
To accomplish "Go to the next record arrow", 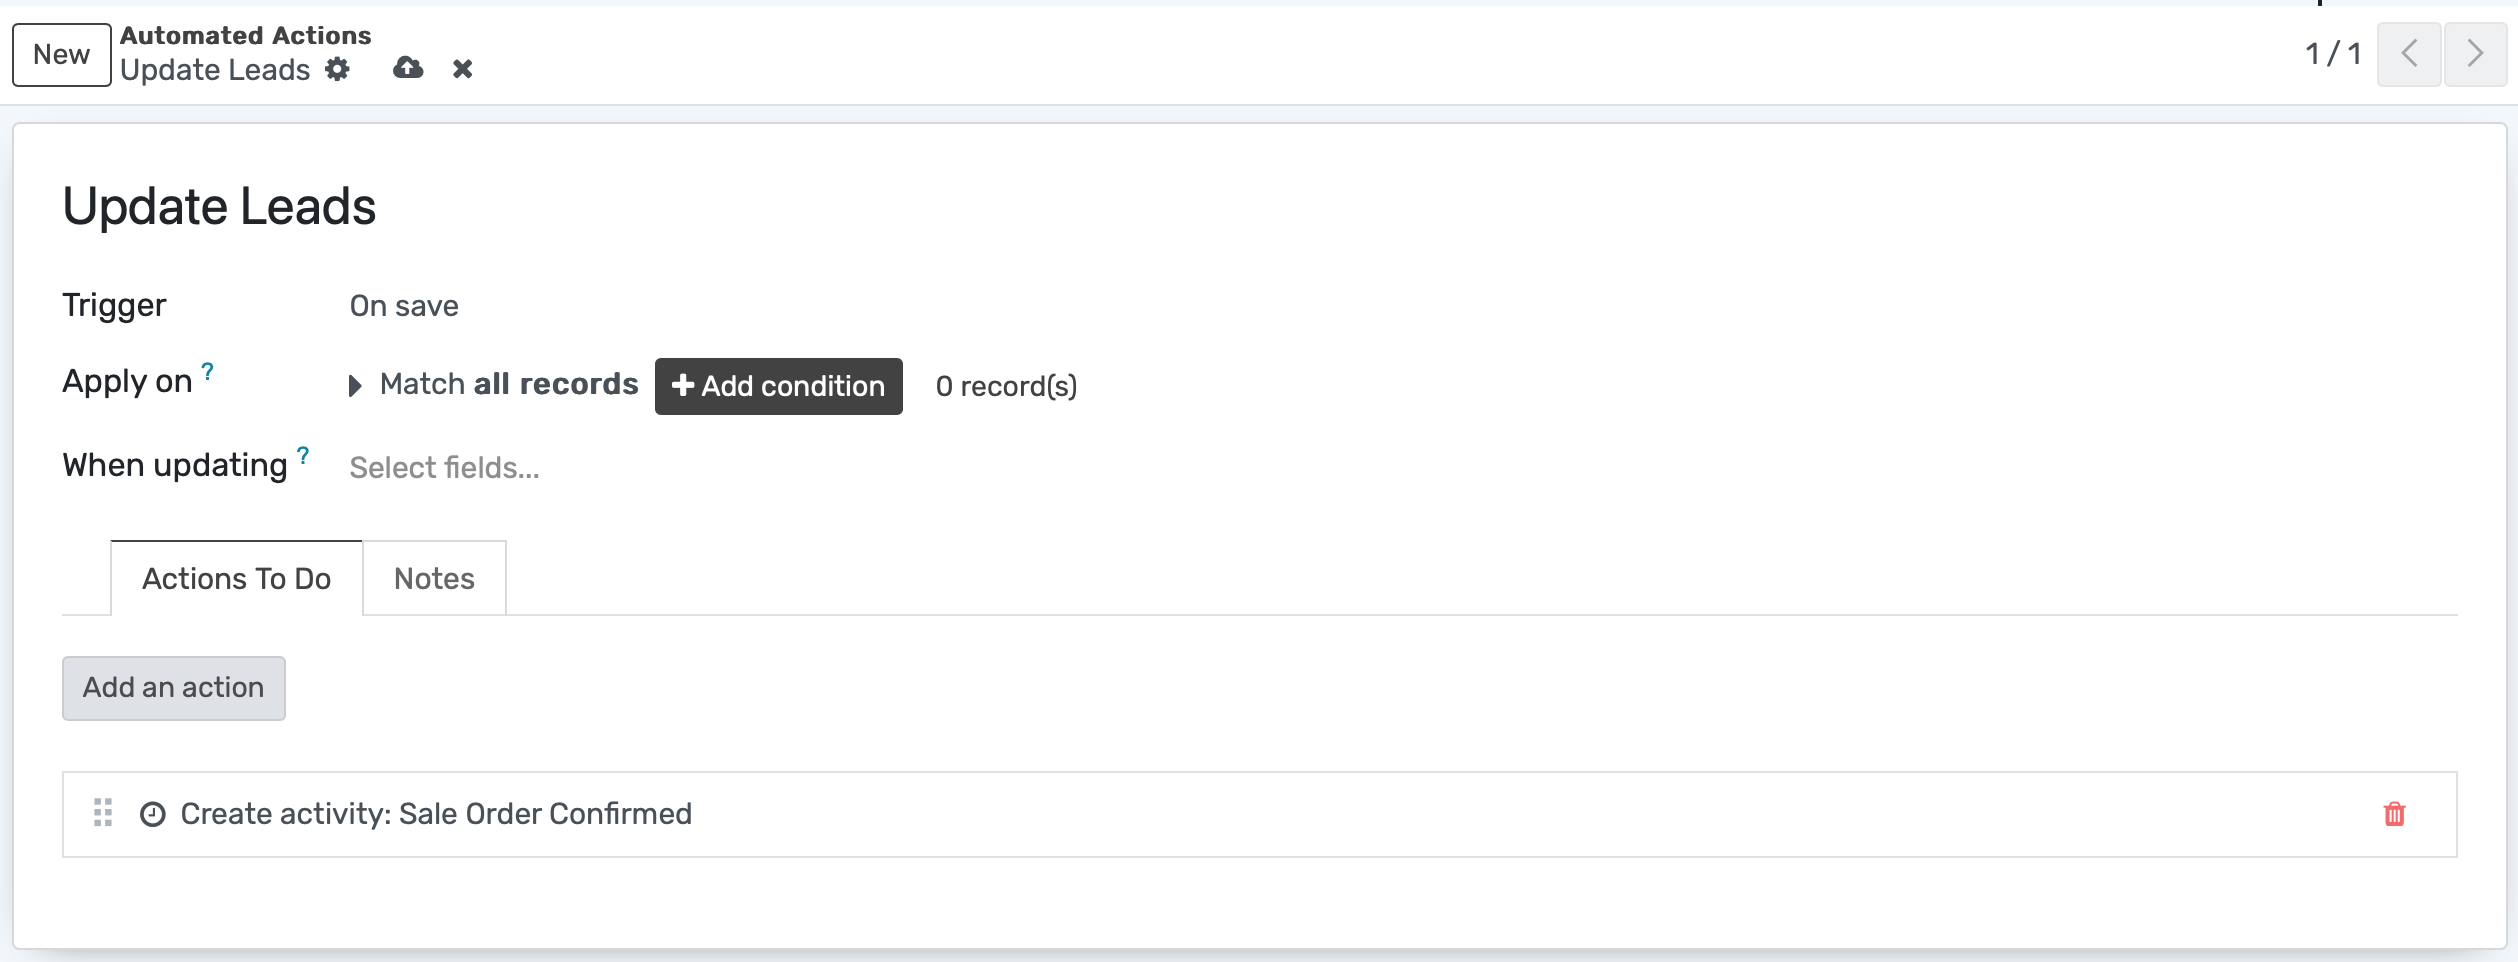I will coord(2475,54).
